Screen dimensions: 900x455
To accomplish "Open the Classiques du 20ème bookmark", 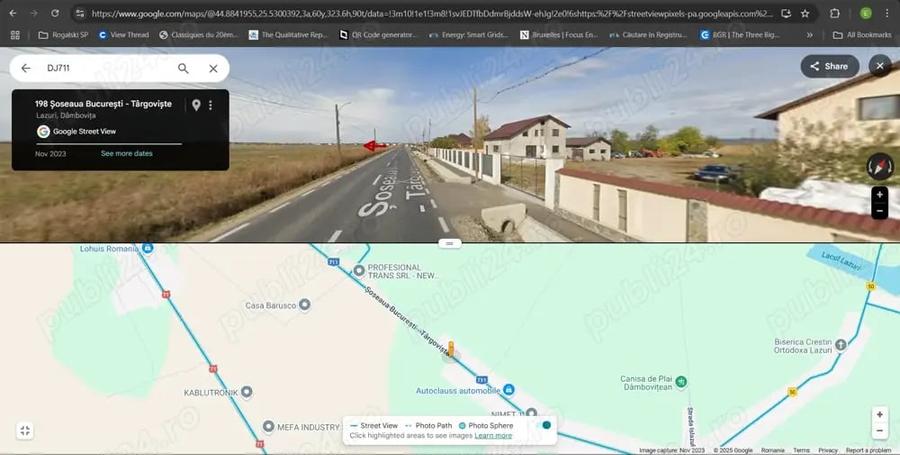I will [199, 35].
